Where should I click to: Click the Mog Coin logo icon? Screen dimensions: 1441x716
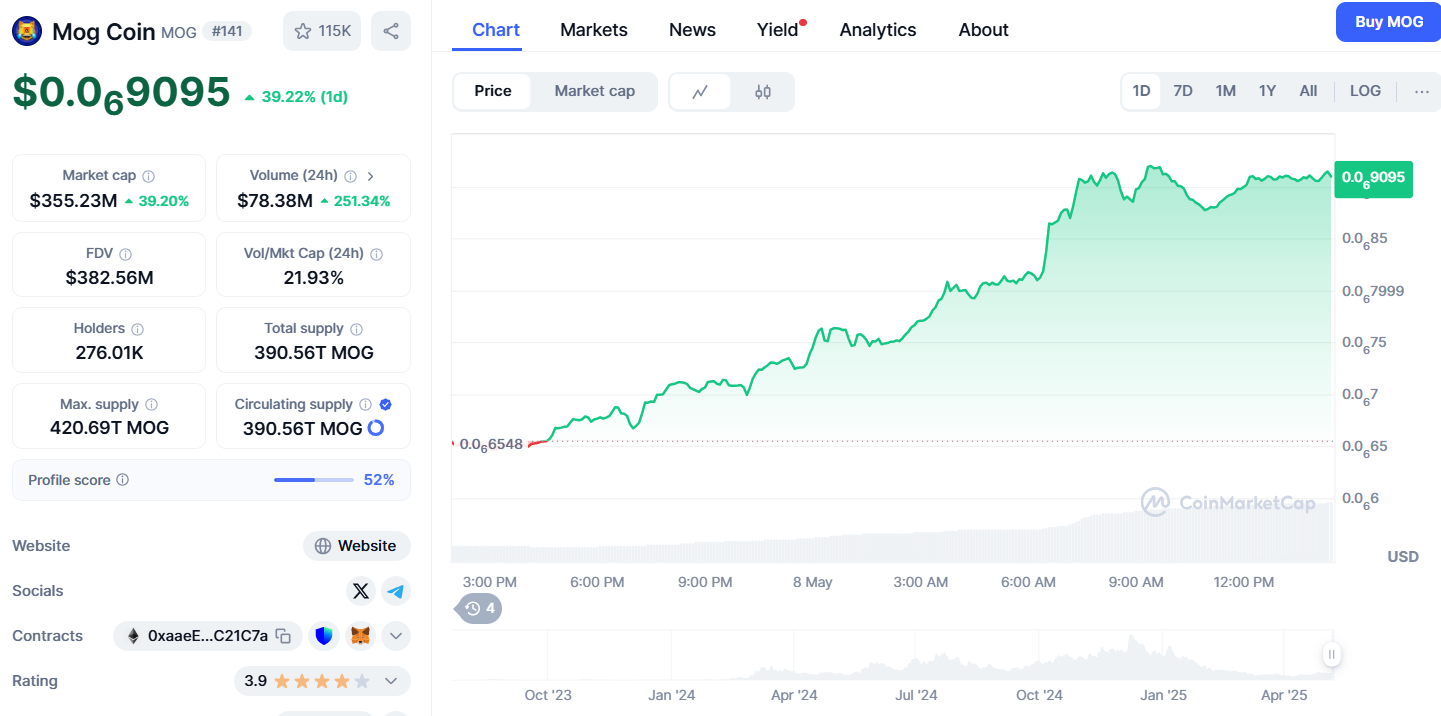27,31
